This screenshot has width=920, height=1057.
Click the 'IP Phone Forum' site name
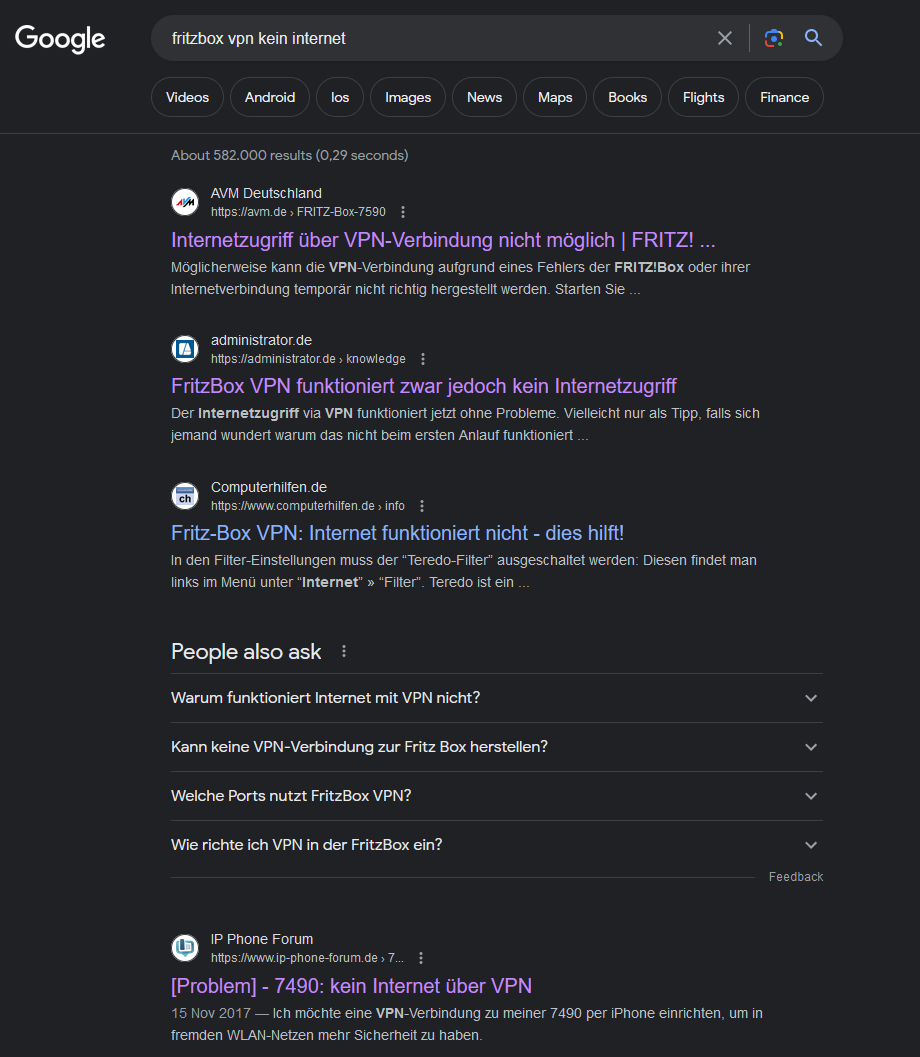262,939
